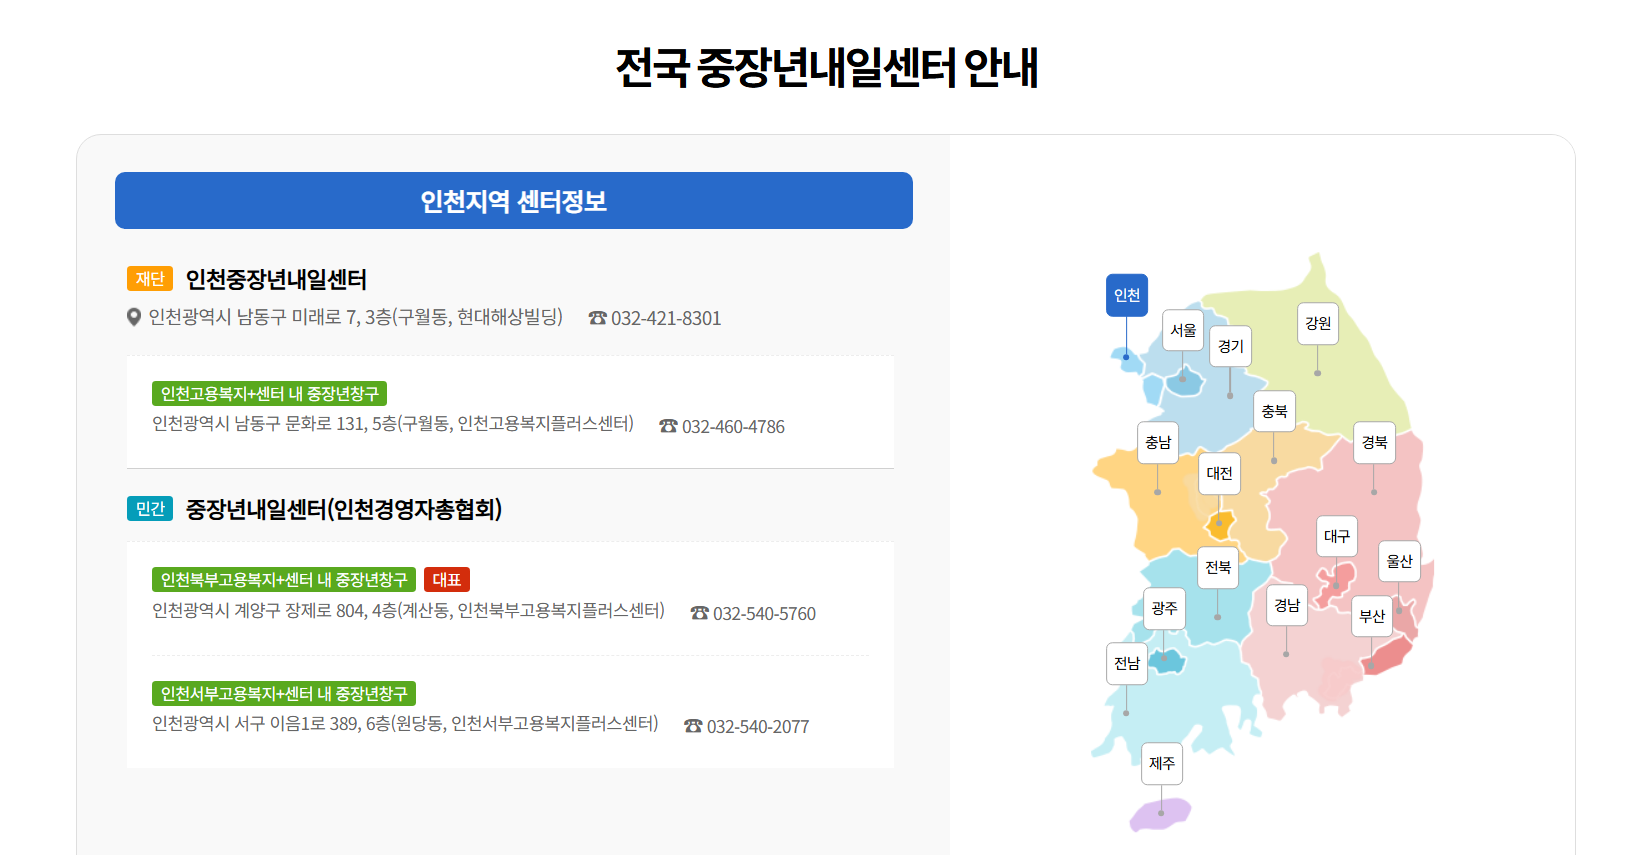
Task: Click the phone icon next to 032-540-5760
Action: pos(700,613)
